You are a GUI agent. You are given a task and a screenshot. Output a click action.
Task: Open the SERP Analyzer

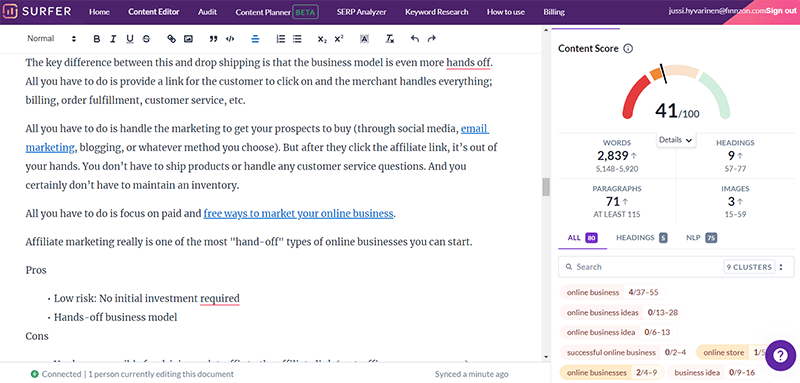click(361, 12)
